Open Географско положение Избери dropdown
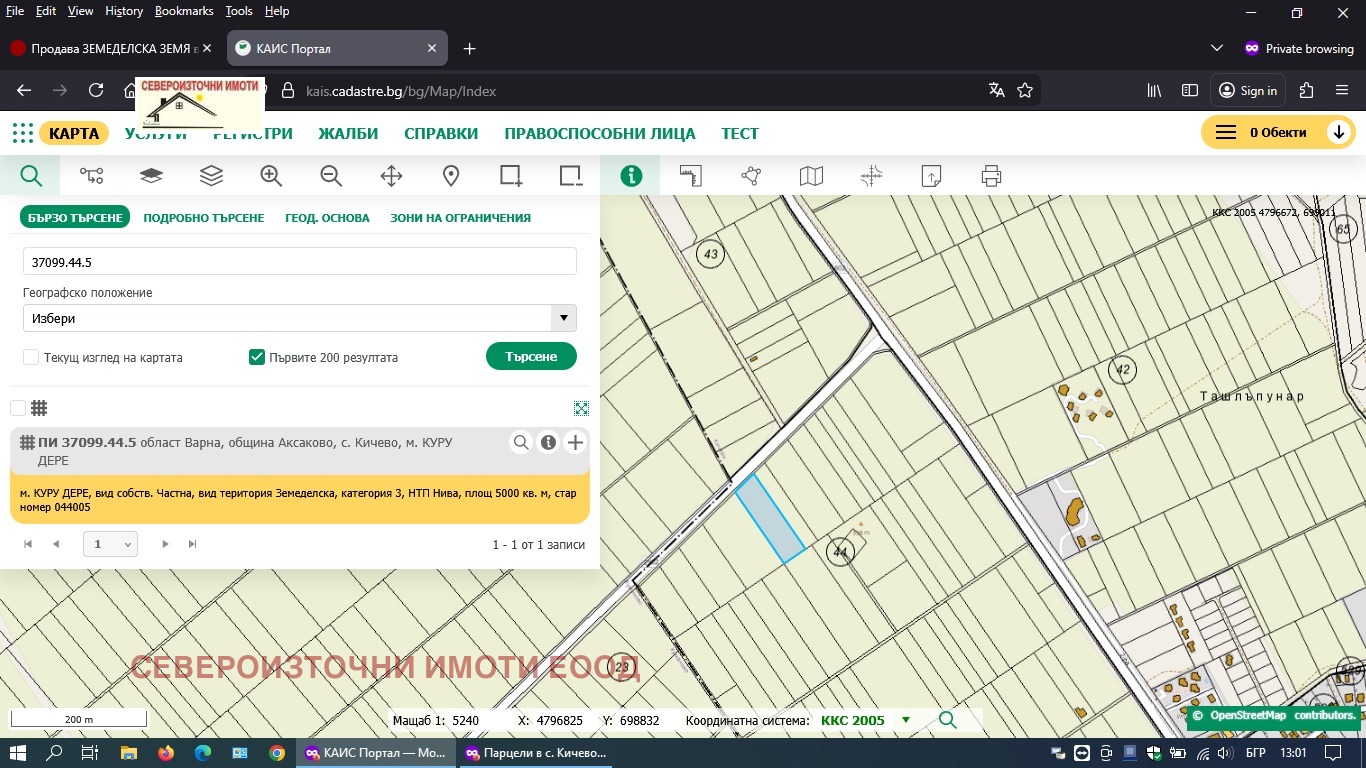The height and width of the screenshot is (768, 1366). [x=300, y=318]
